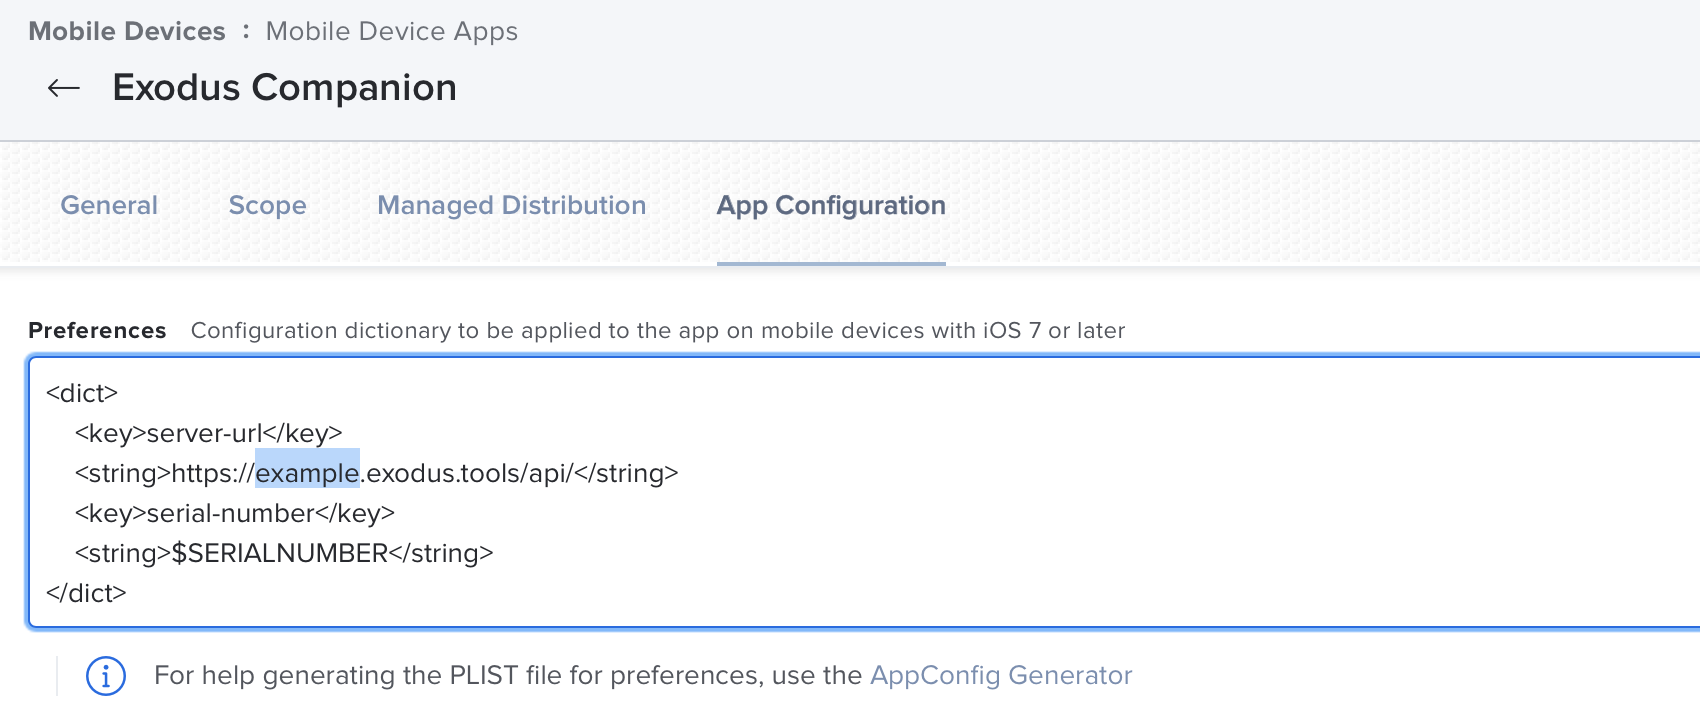Click the opening <dict> tag
The width and height of the screenshot is (1700, 724).
click(x=82, y=393)
